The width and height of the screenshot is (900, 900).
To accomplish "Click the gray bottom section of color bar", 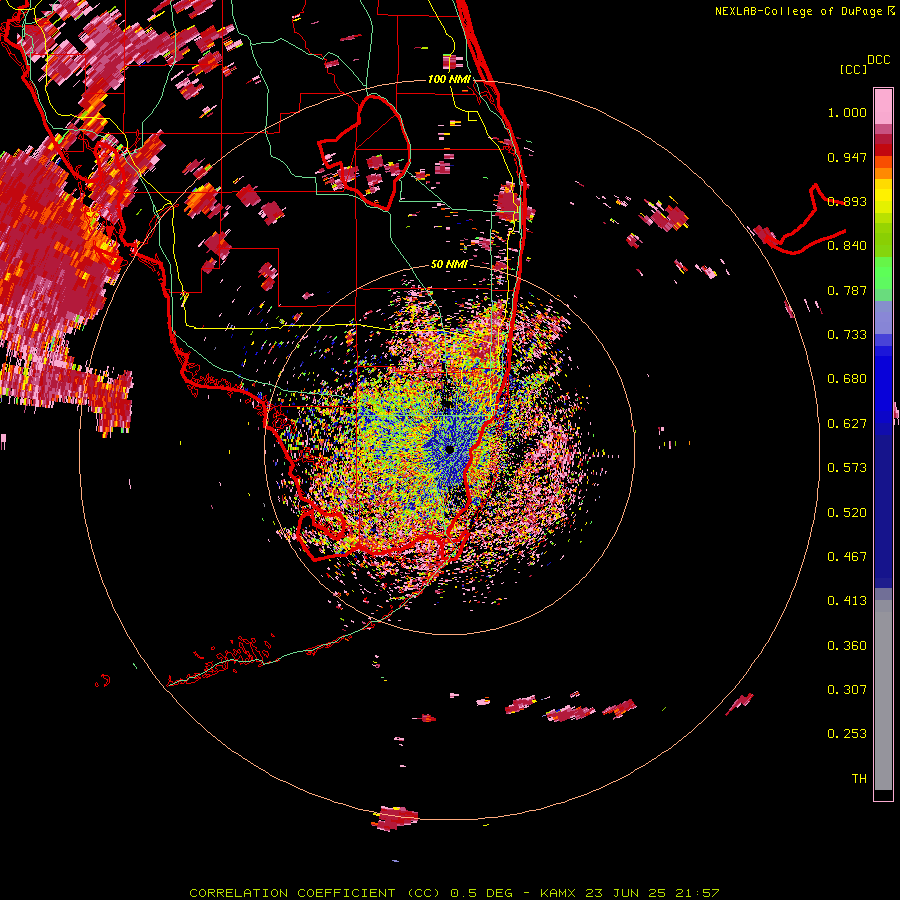I will [x=883, y=695].
